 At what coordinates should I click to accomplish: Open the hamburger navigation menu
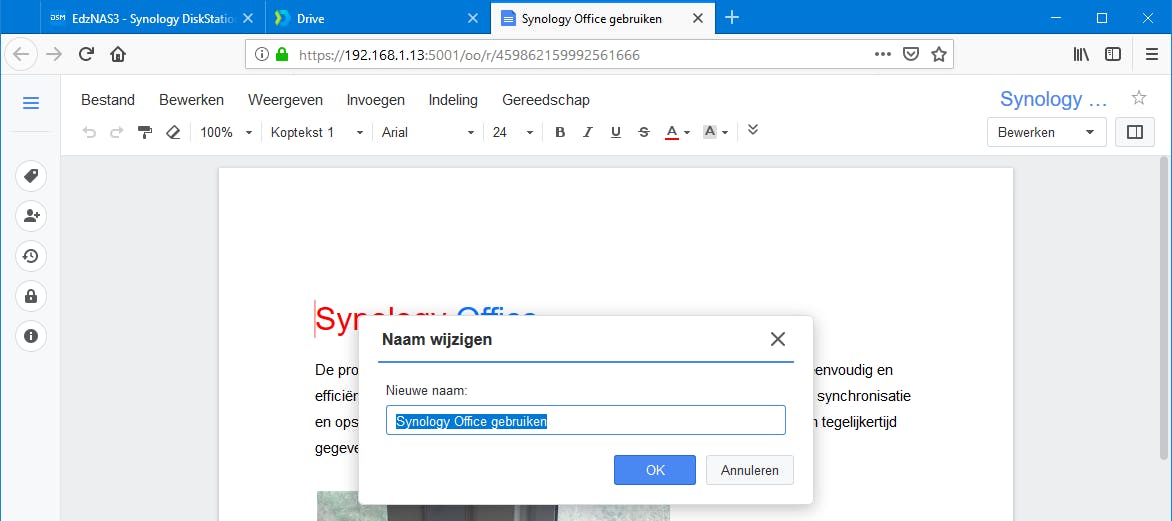click(x=31, y=103)
